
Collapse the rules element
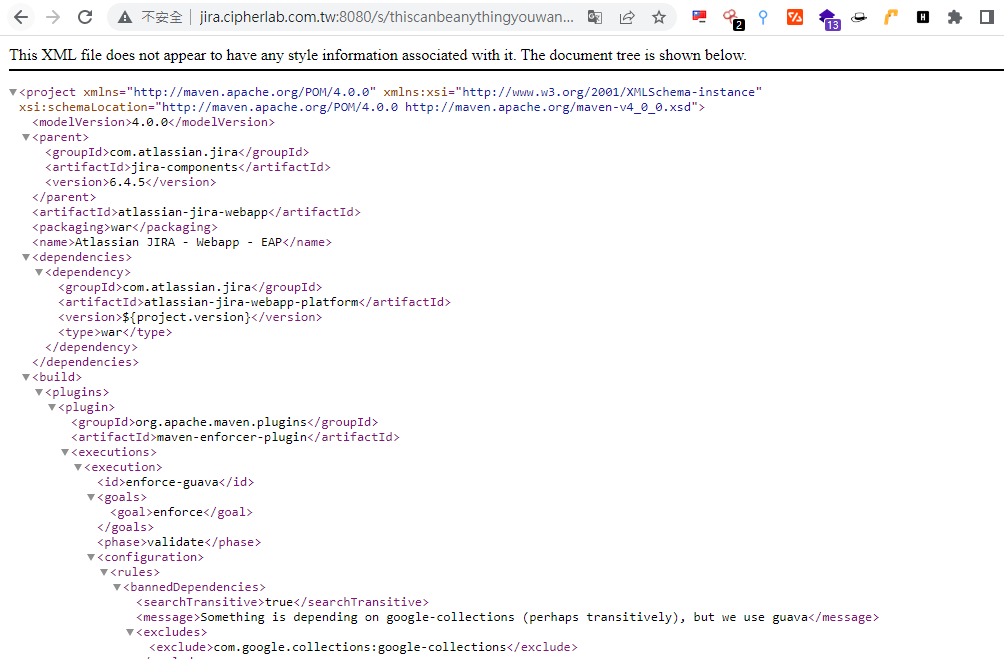(104, 572)
